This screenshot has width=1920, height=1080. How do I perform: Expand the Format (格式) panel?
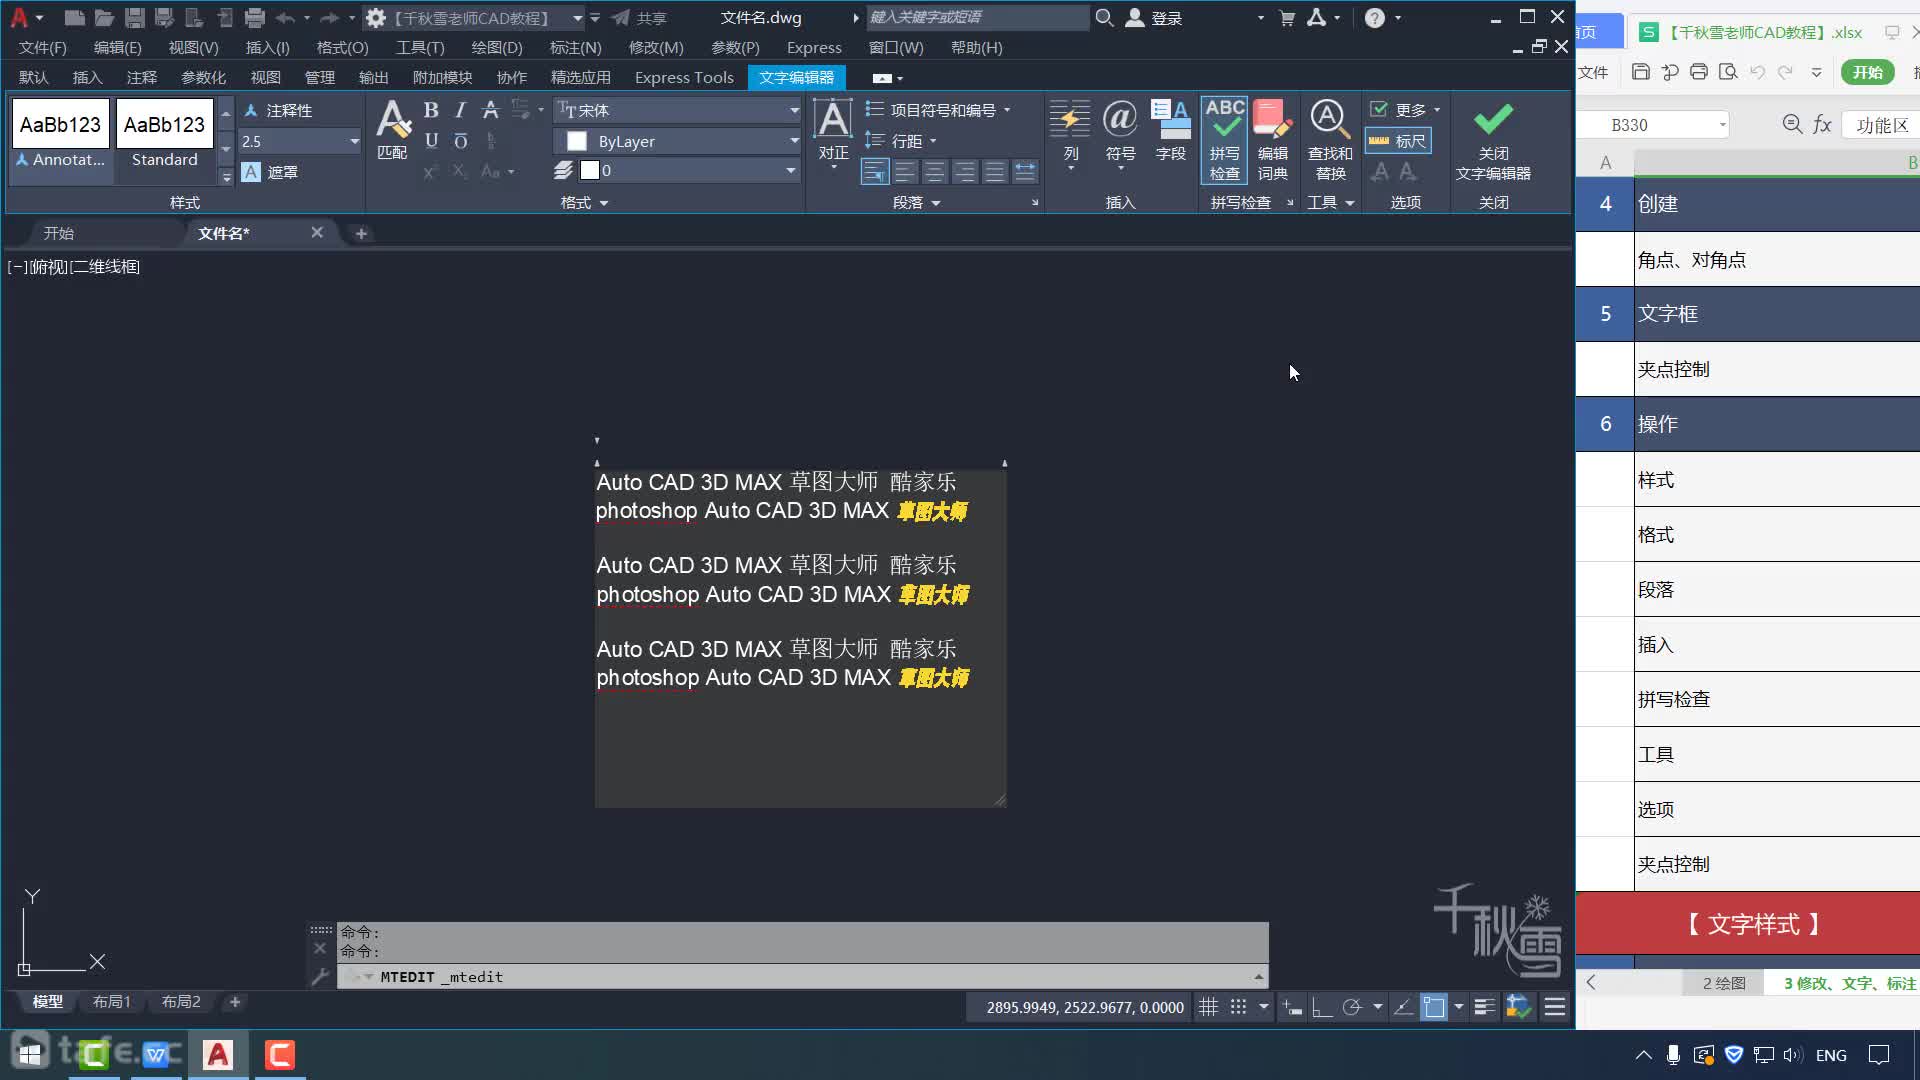[584, 203]
